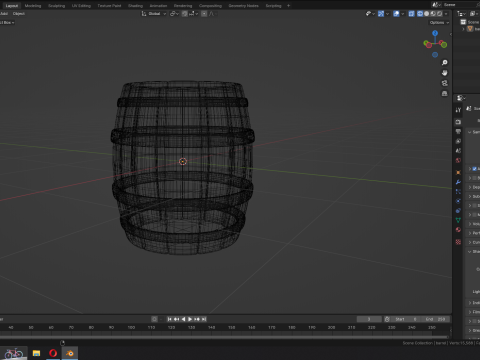Toggle show gizmos button
Screen dimensions: 480x360
pos(381,14)
